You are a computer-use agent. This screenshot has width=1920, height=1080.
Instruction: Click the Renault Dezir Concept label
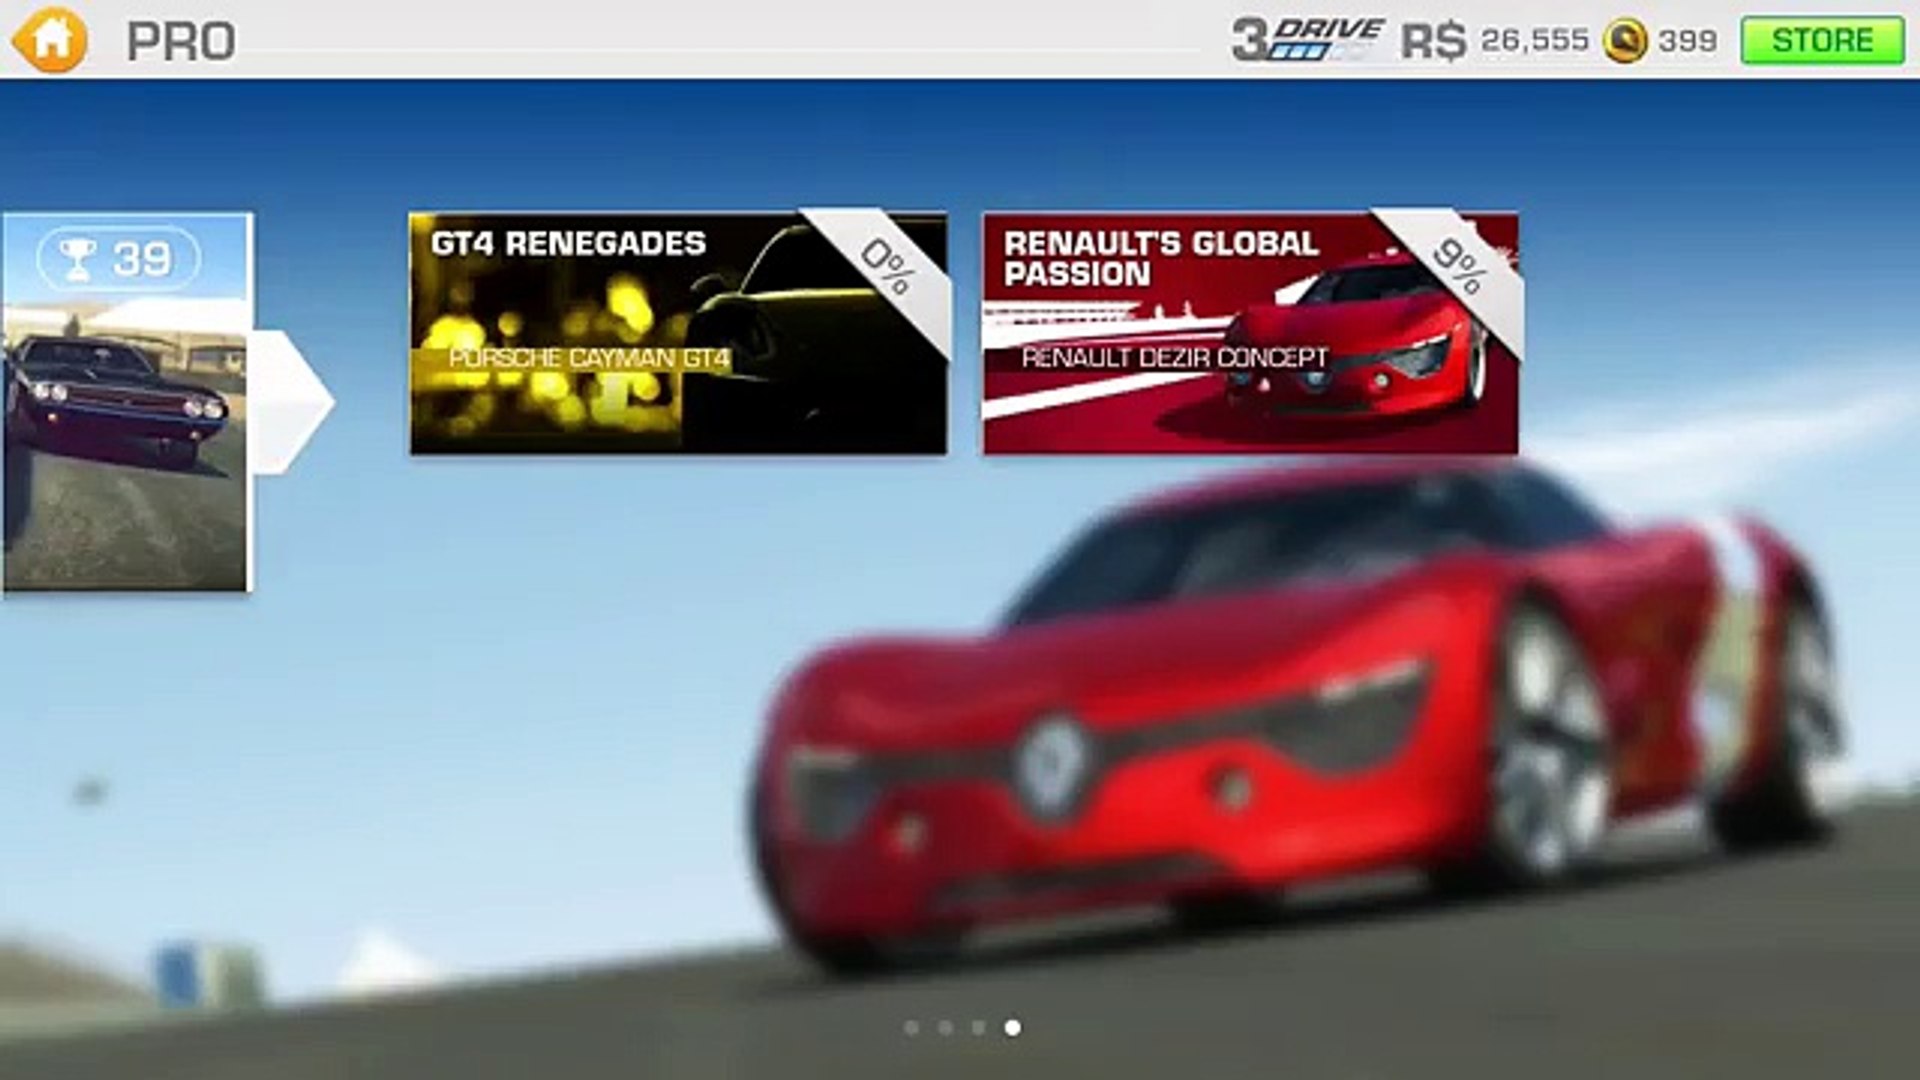pyautogui.click(x=1174, y=358)
